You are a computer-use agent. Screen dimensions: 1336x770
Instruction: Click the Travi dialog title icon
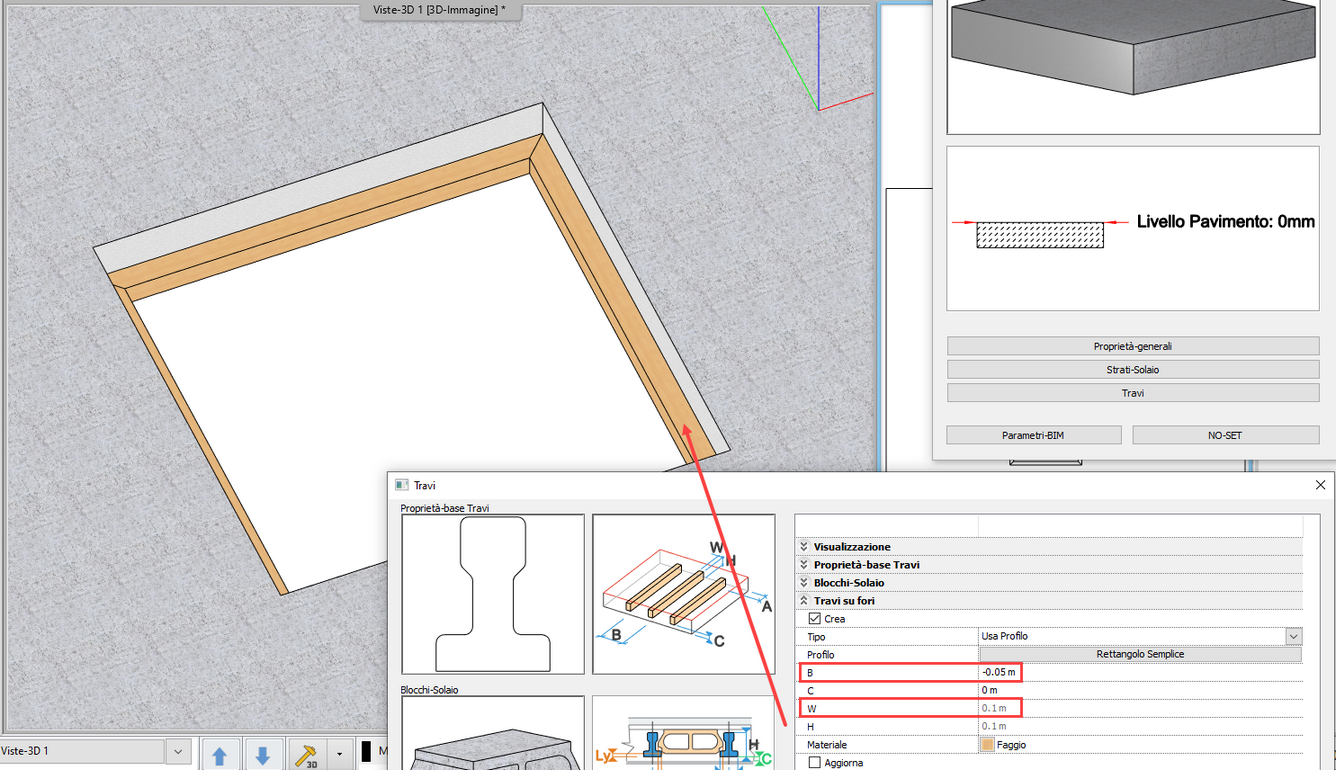pyautogui.click(x=401, y=485)
